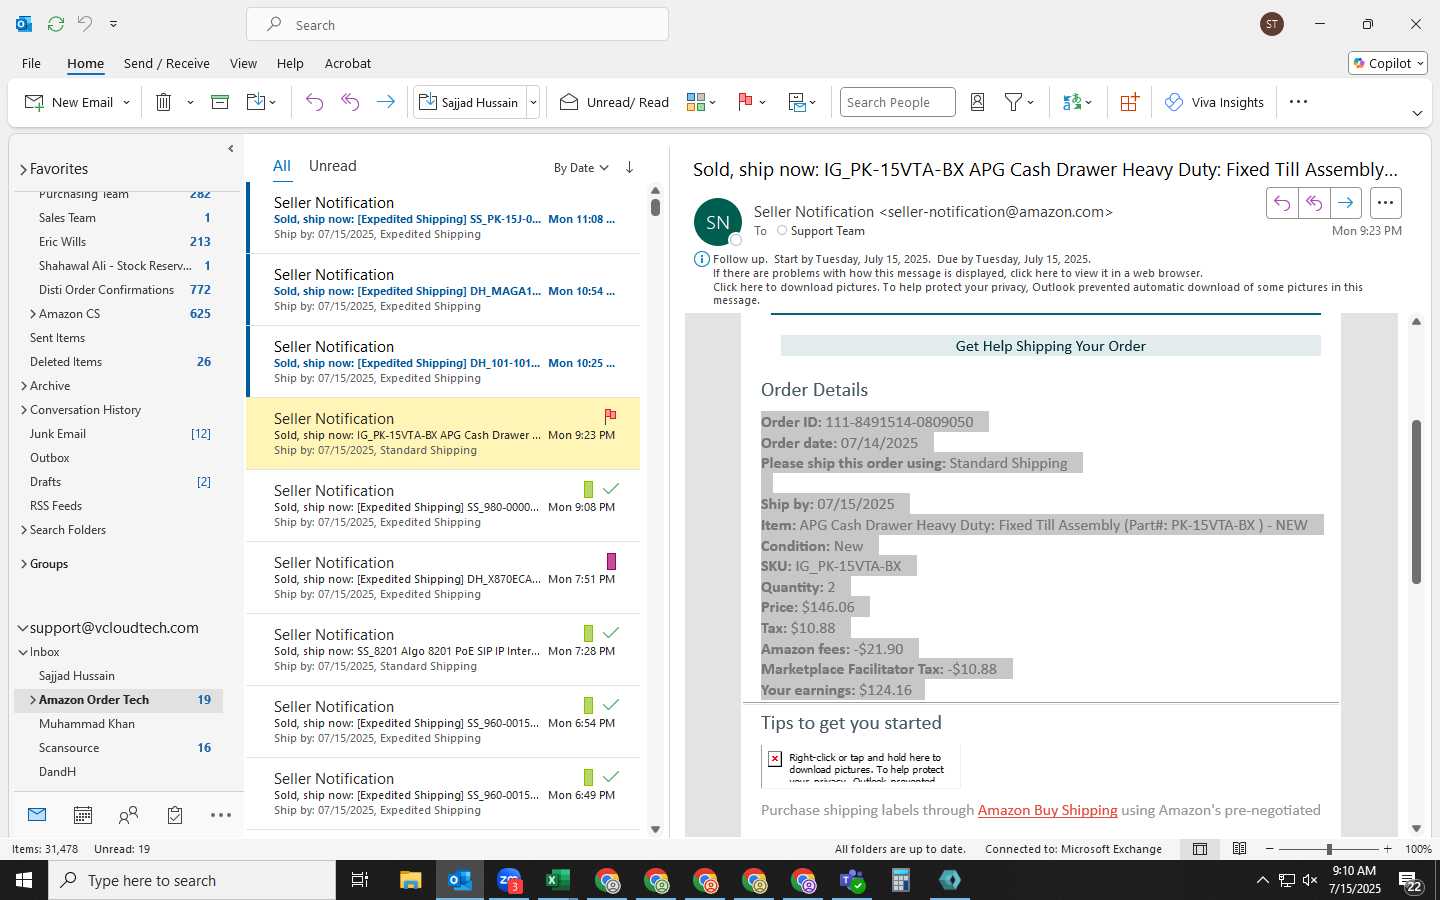
Task: Adjust the zoom slider handle in status bar
Action: click(x=1329, y=849)
